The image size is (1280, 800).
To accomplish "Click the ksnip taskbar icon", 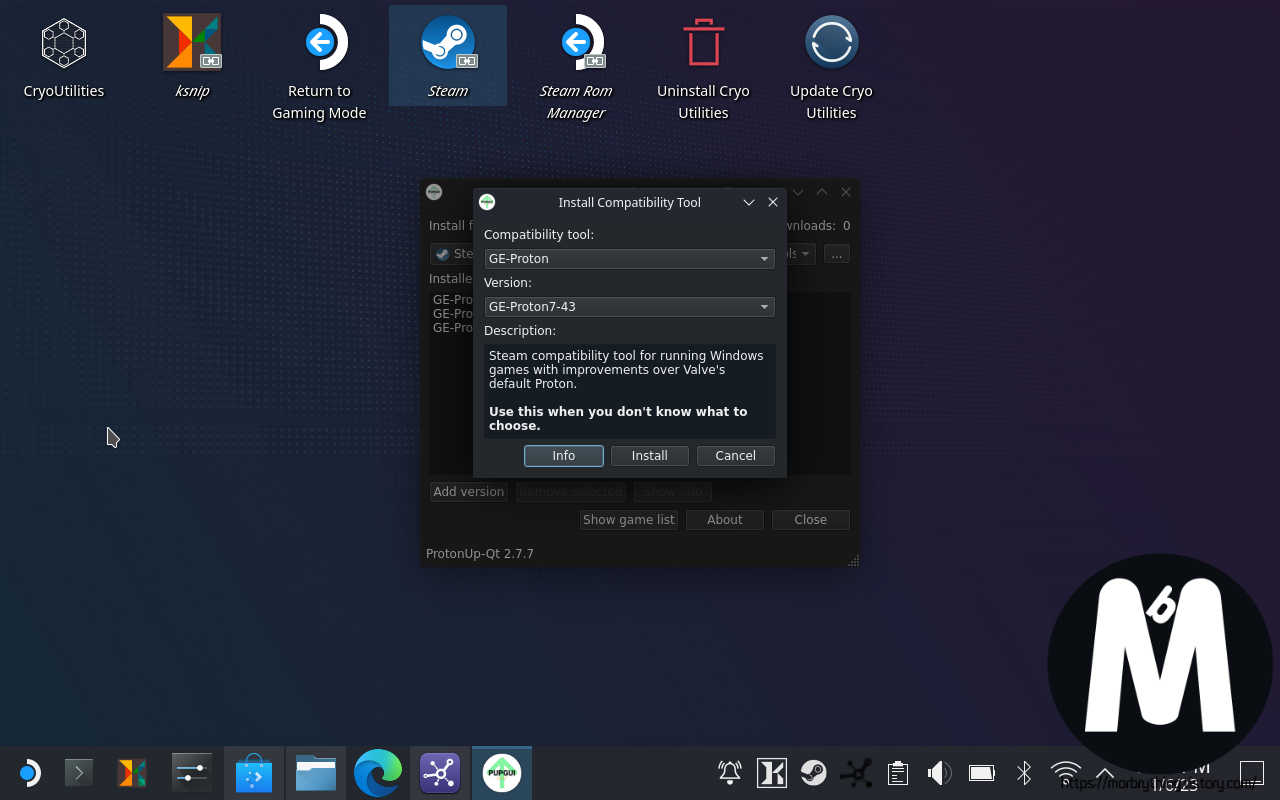I will click(x=132, y=773).
